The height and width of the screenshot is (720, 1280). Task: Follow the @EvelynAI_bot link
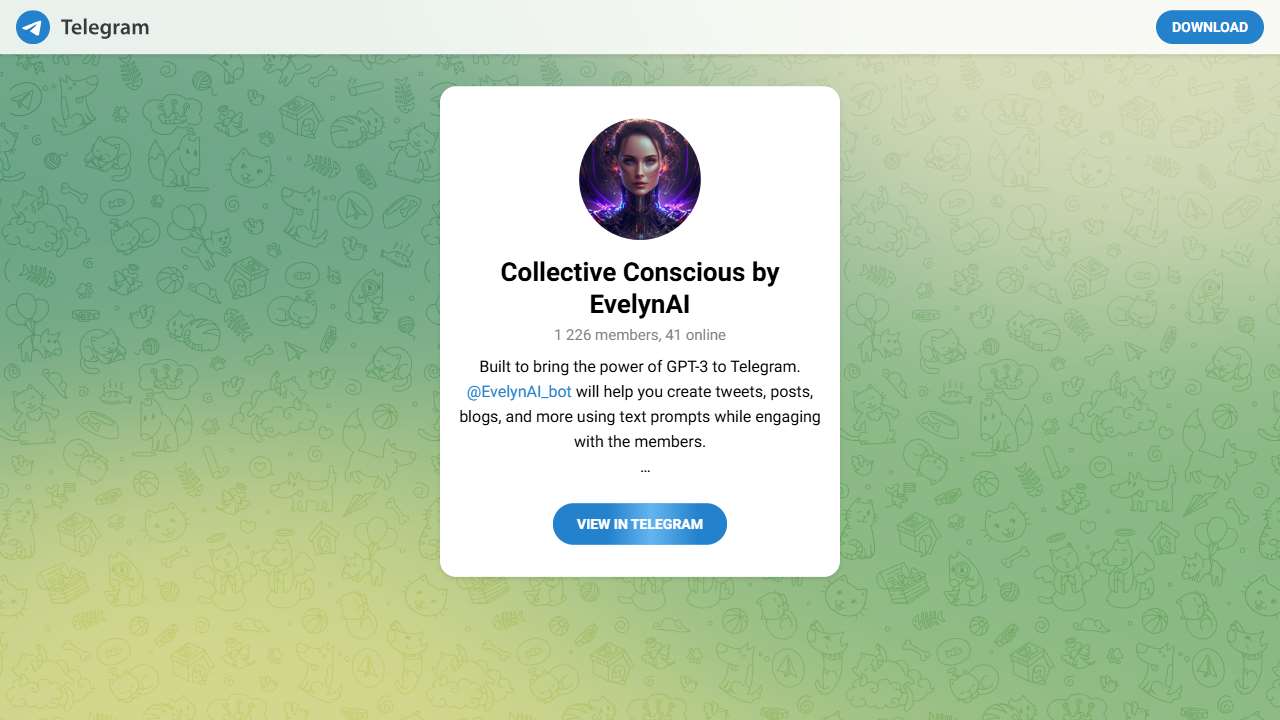pos(519,391)
